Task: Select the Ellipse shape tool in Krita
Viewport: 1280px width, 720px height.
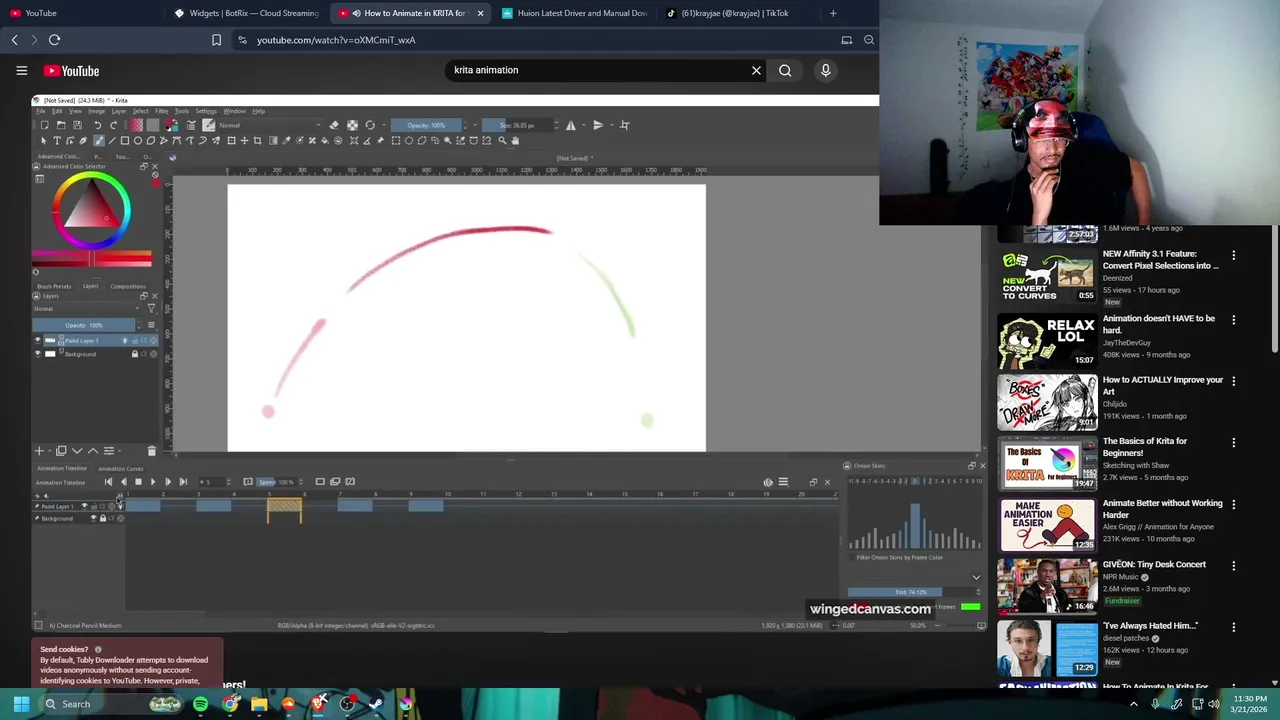Action: click(x=138, y=140)
